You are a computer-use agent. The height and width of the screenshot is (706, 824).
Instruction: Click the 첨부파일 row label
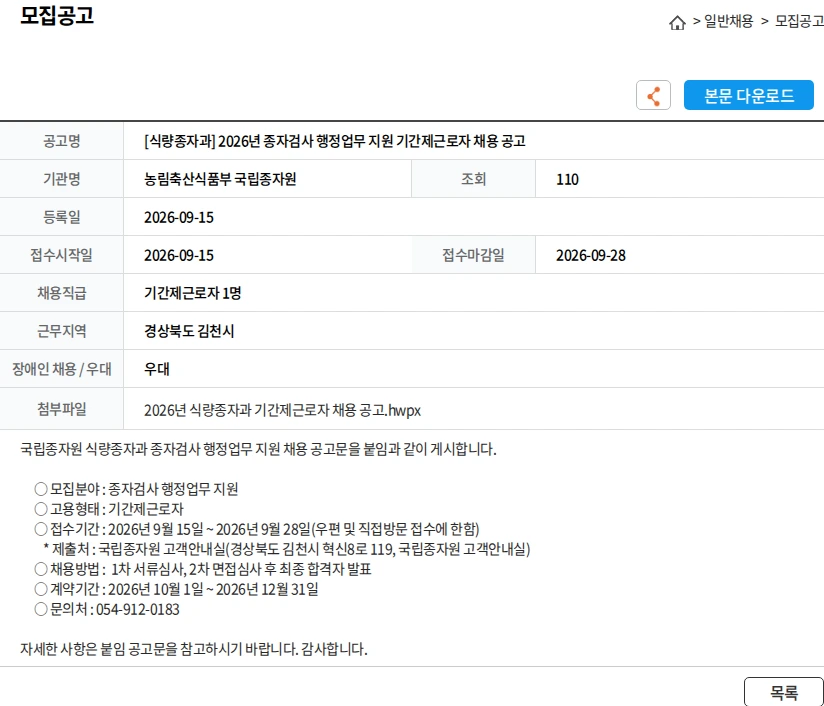coord(61,409)
